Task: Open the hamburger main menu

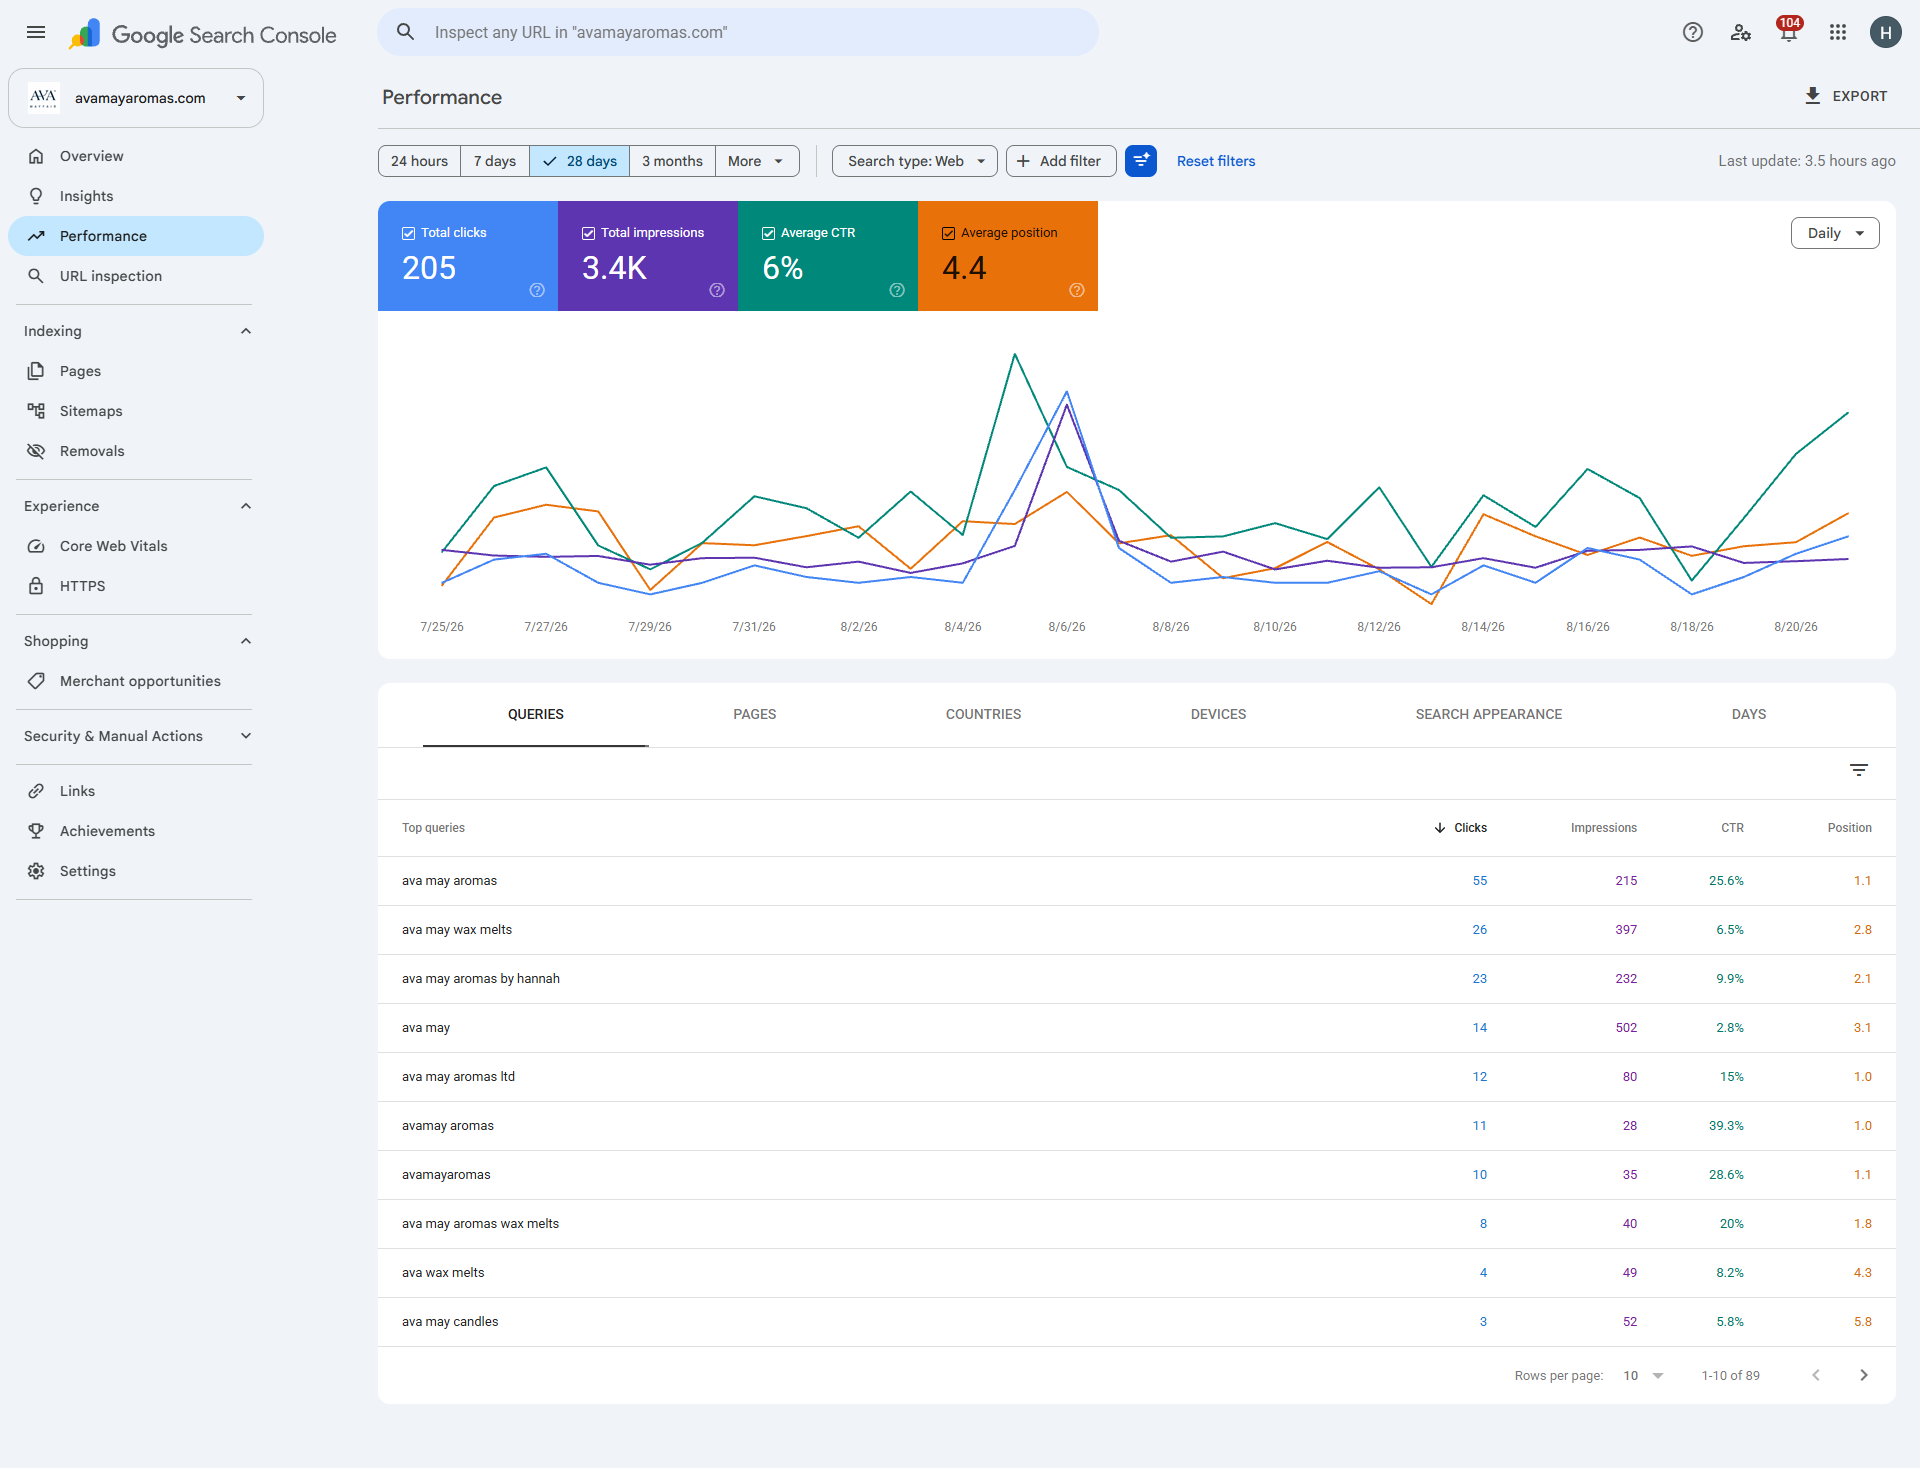Action: (x=36, y=32)
